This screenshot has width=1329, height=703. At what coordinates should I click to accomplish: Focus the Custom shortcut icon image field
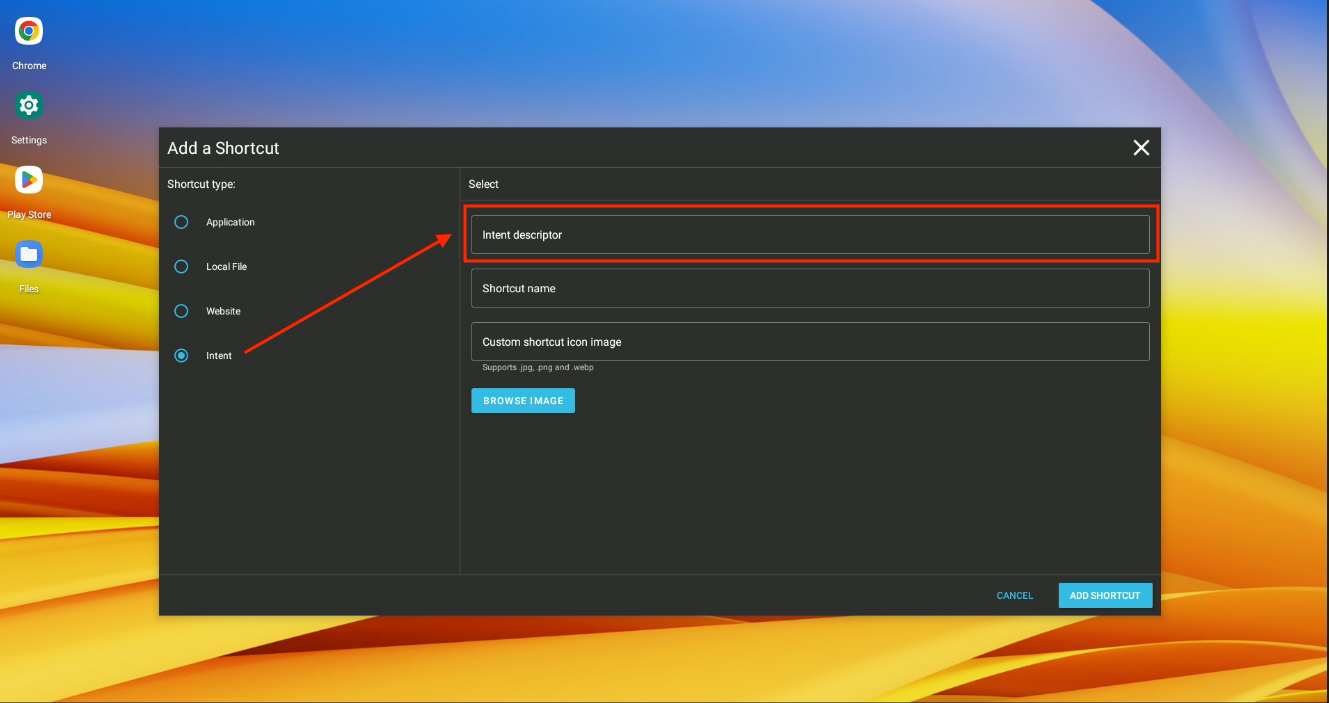pyautogui.click(x=809, y=342)
